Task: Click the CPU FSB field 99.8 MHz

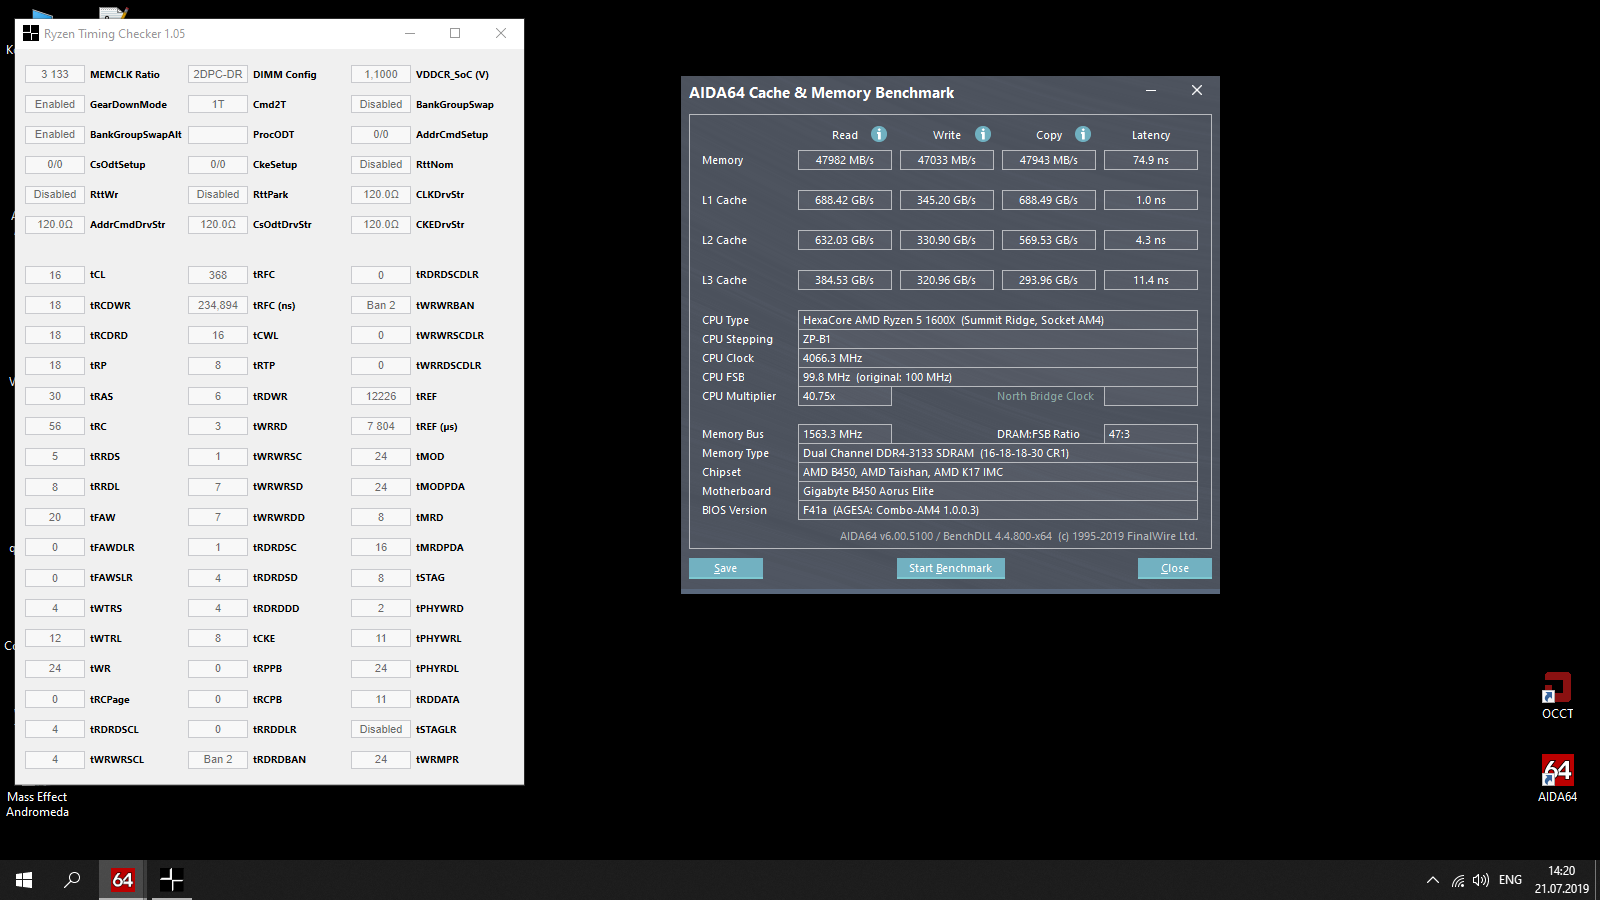Action: pyautogui.click(x=998, y=377)
